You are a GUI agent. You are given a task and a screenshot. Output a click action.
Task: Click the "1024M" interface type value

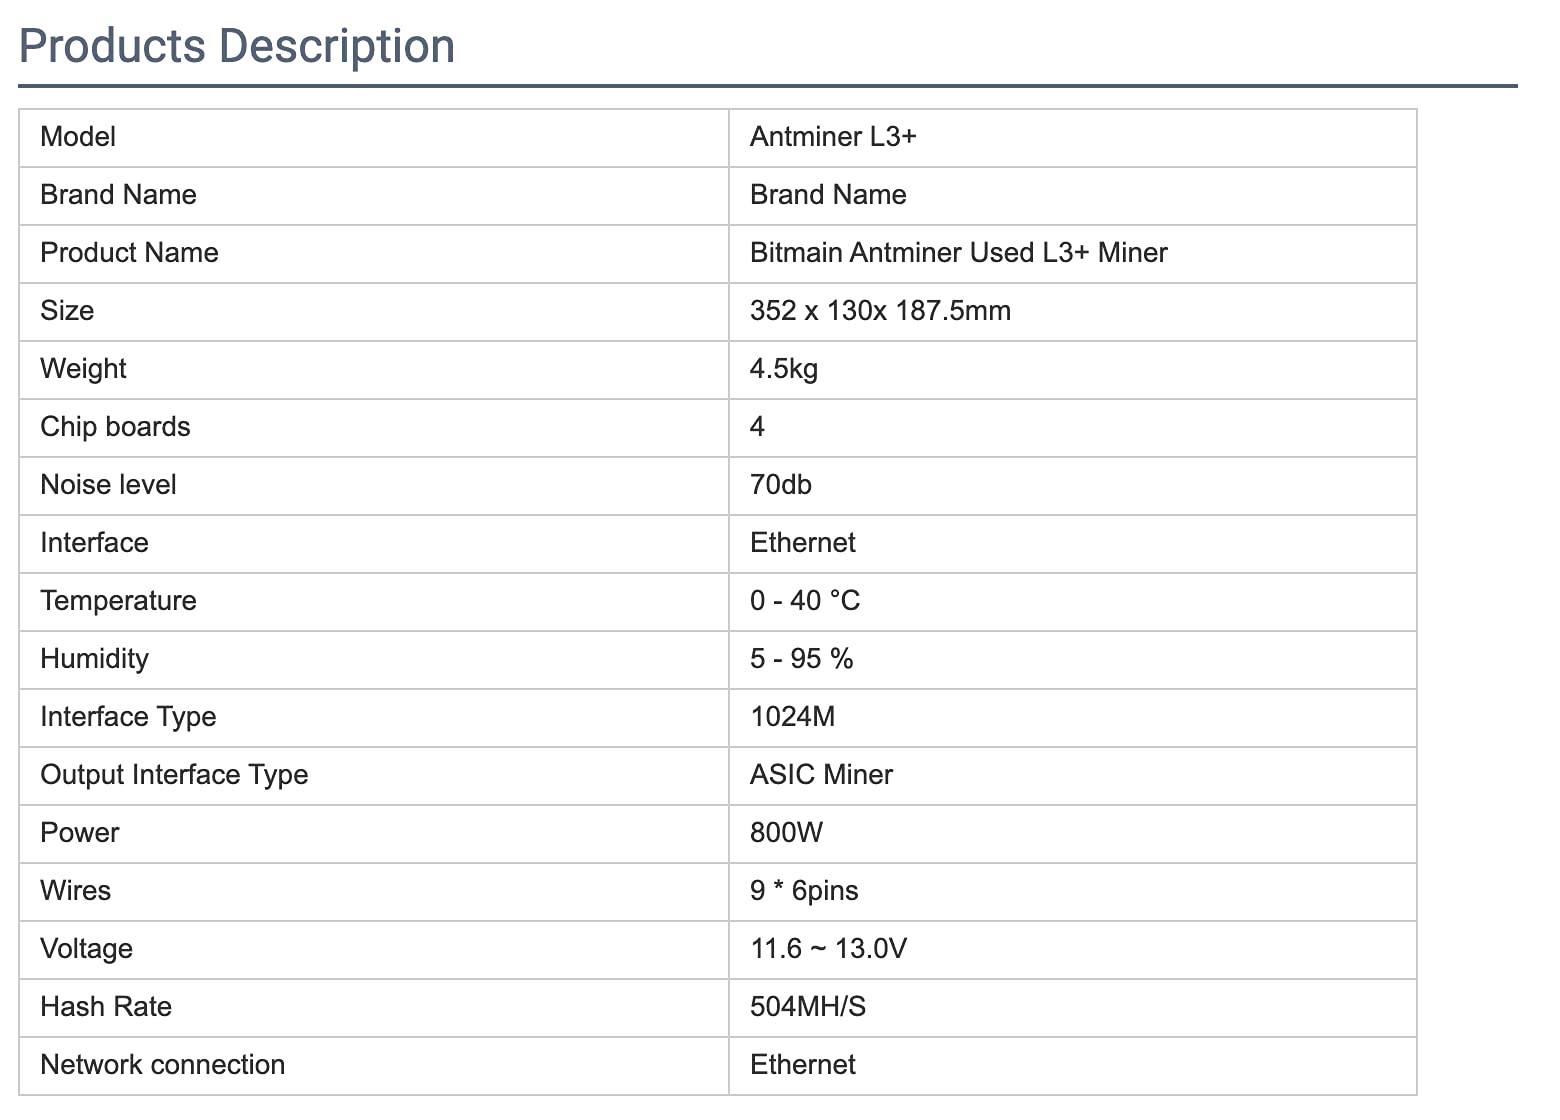(x=792, y=717)
